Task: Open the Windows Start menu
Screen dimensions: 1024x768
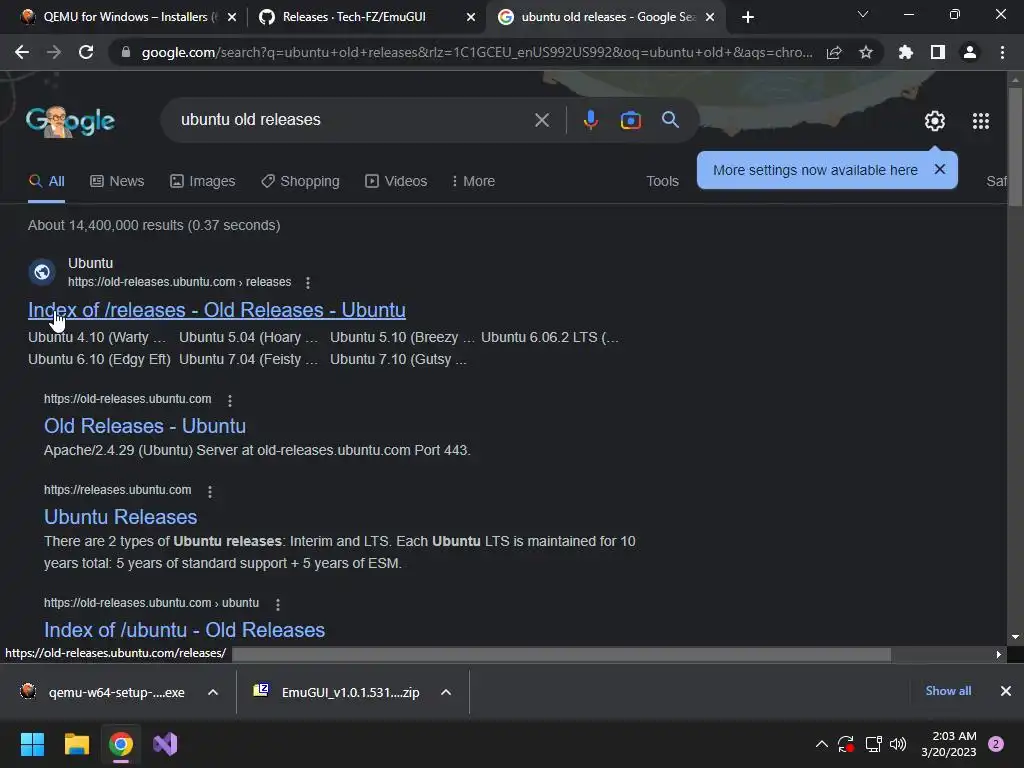Action: [32, 744]
